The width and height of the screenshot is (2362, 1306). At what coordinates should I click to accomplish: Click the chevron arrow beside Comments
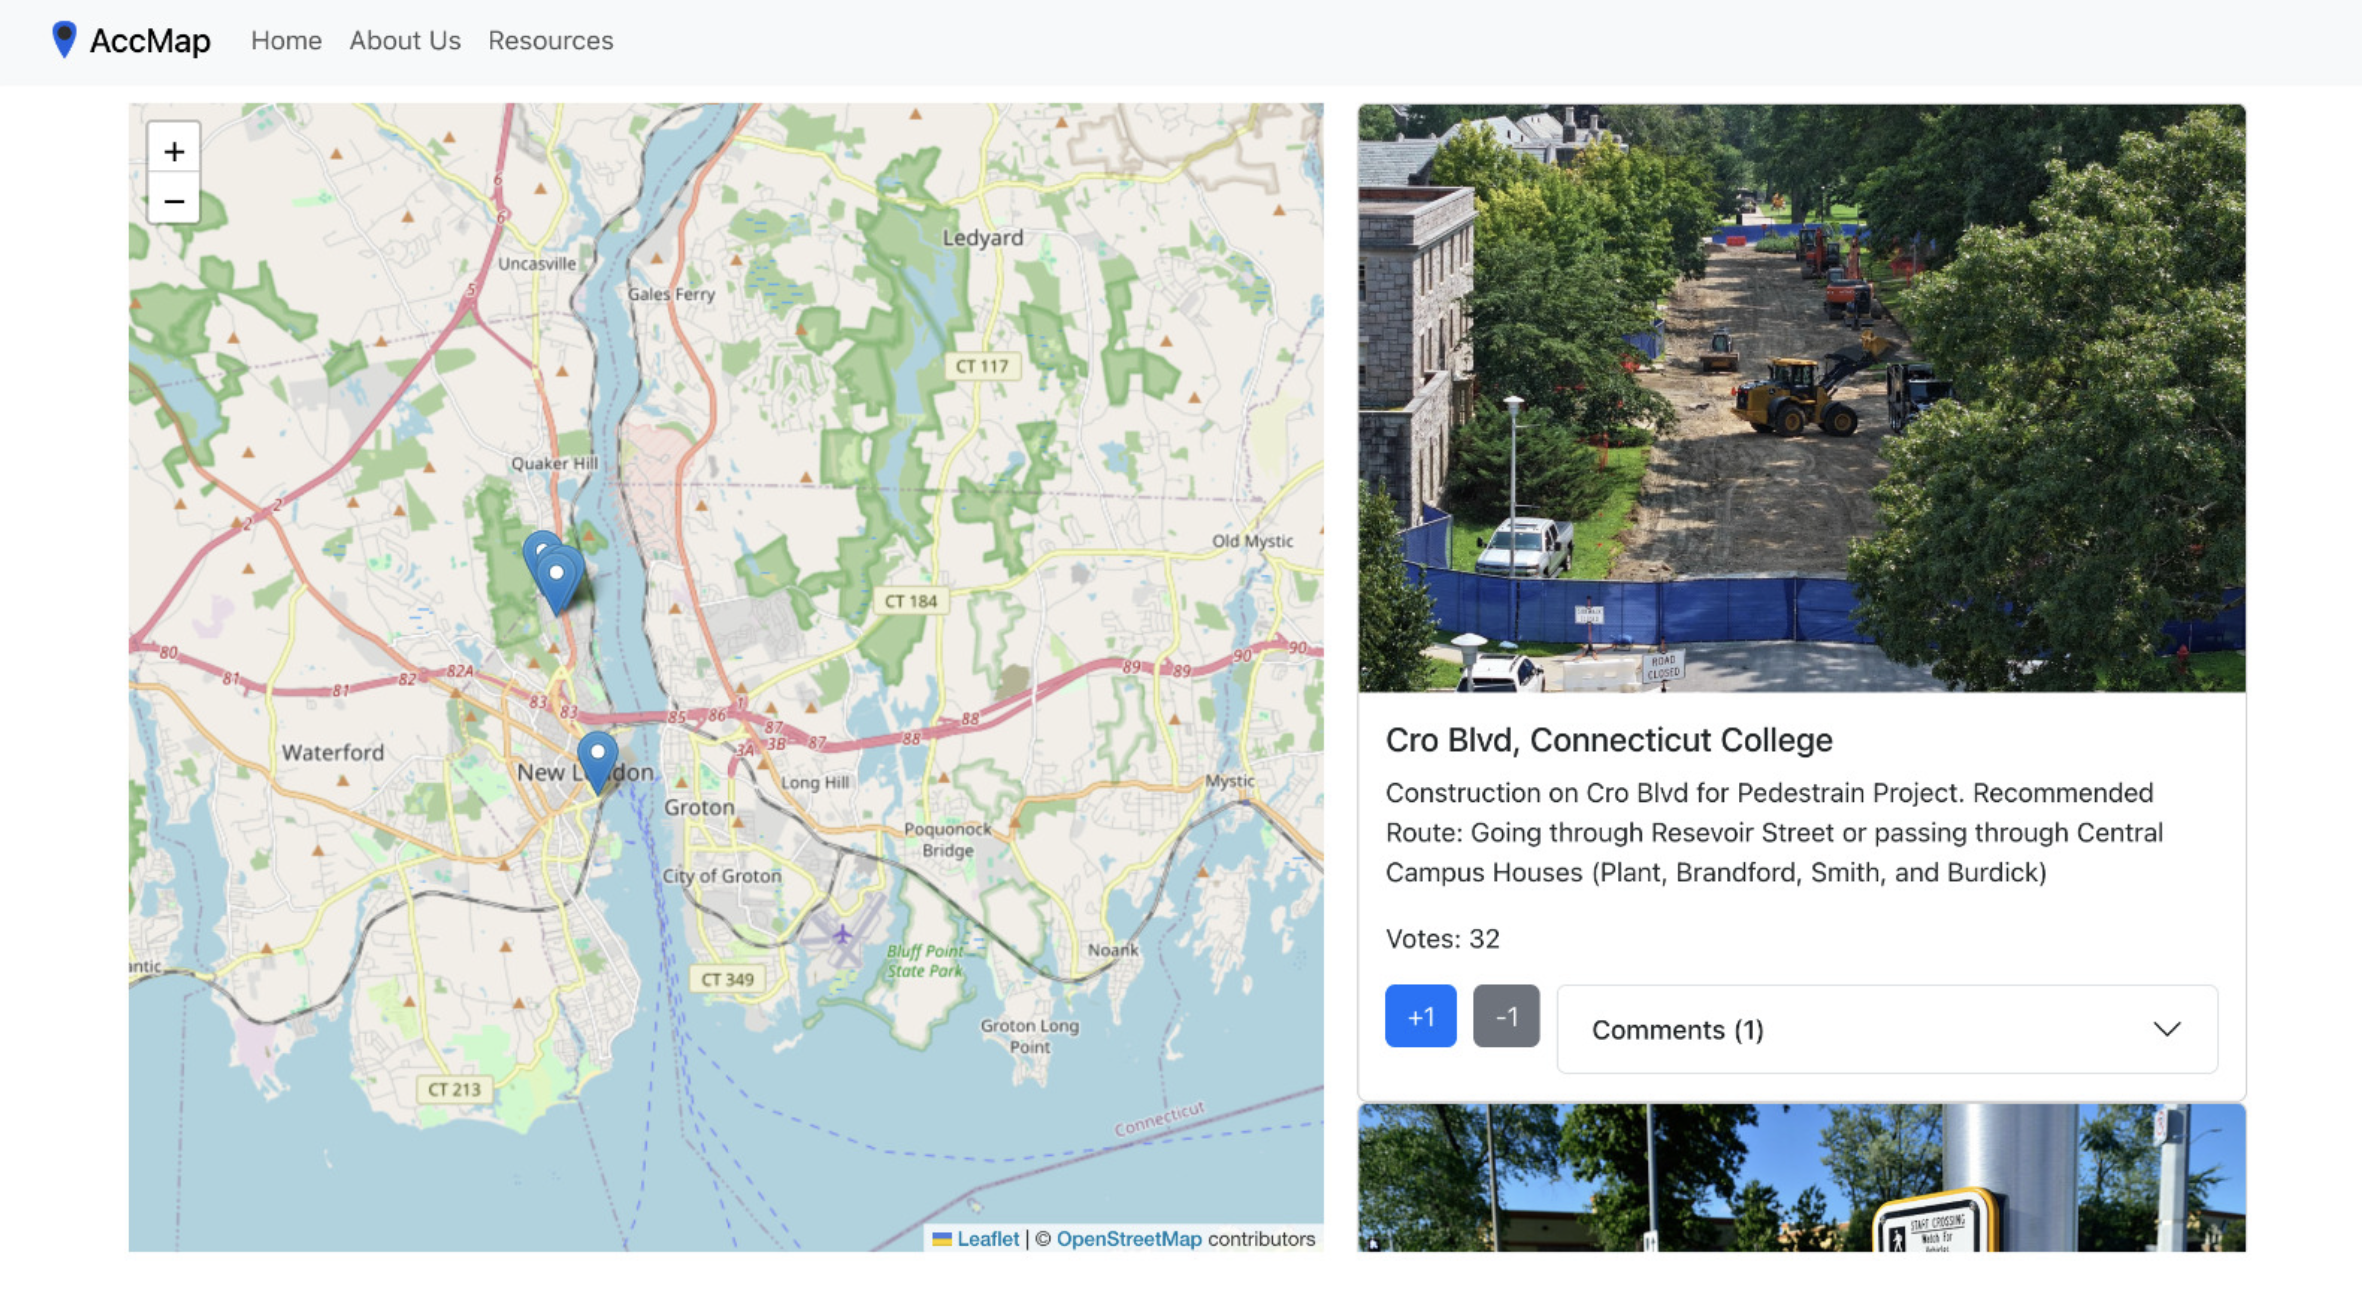coord(2166,1029)
